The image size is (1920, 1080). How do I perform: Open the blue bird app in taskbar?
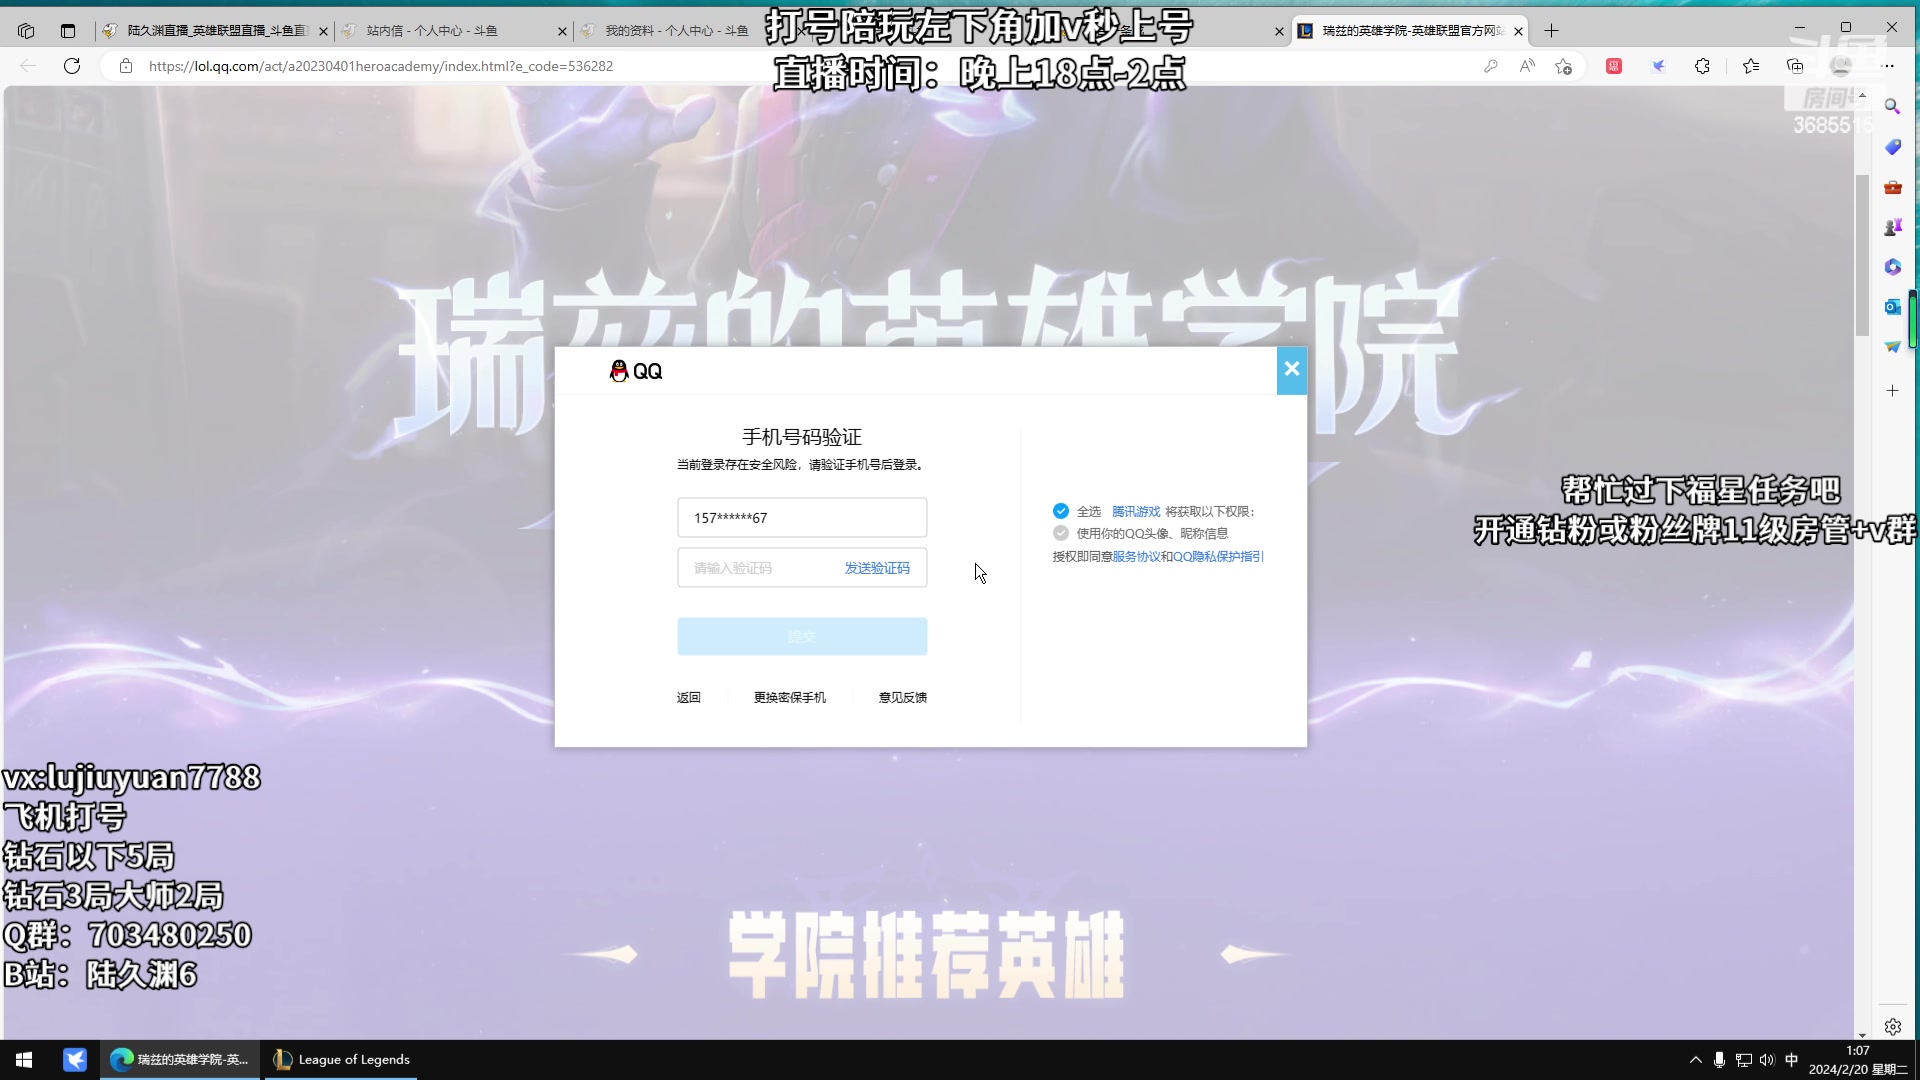(x=75, y=1060)
